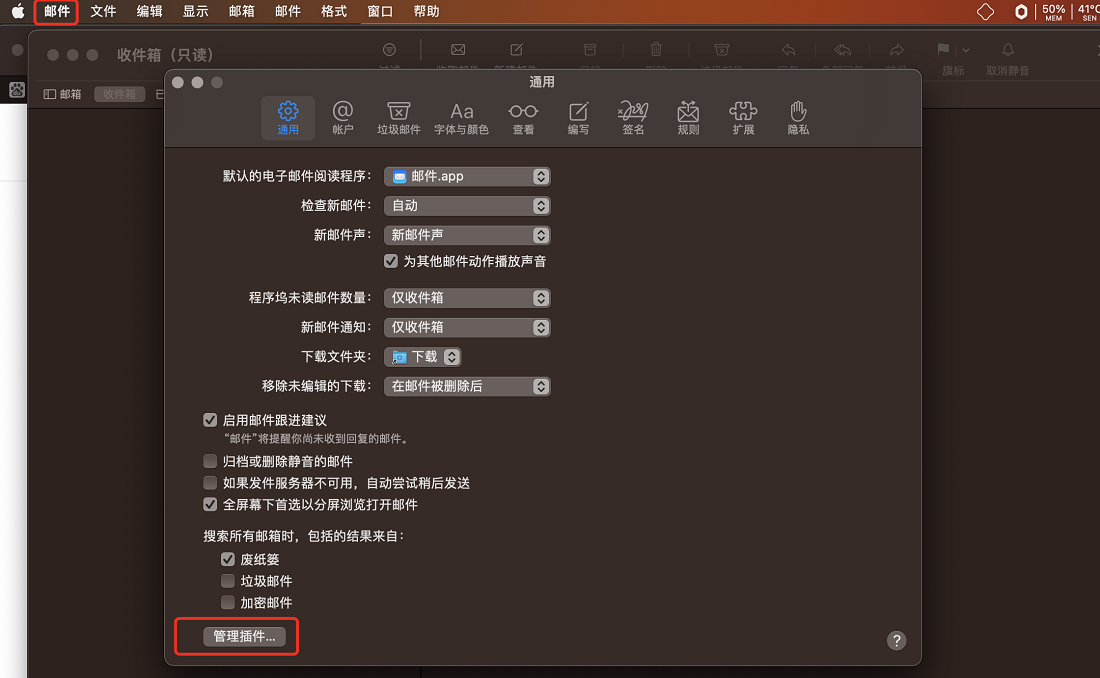Open the 字体与颜色 fonts and colors icon

461,118
